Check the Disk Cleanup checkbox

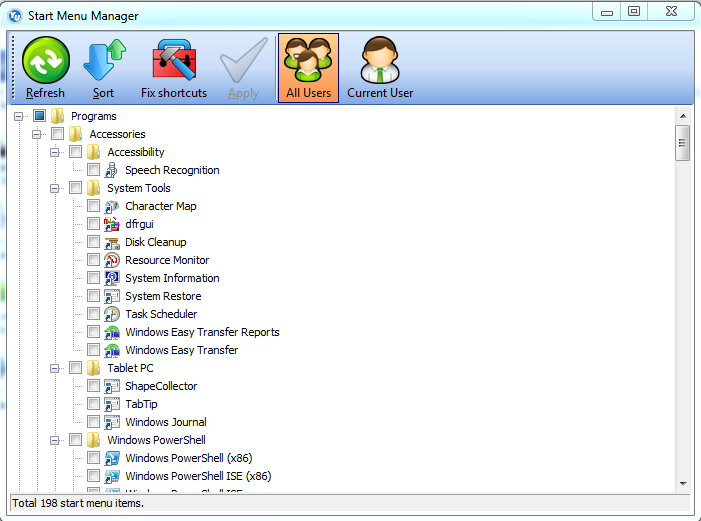[x=93, y=242]
